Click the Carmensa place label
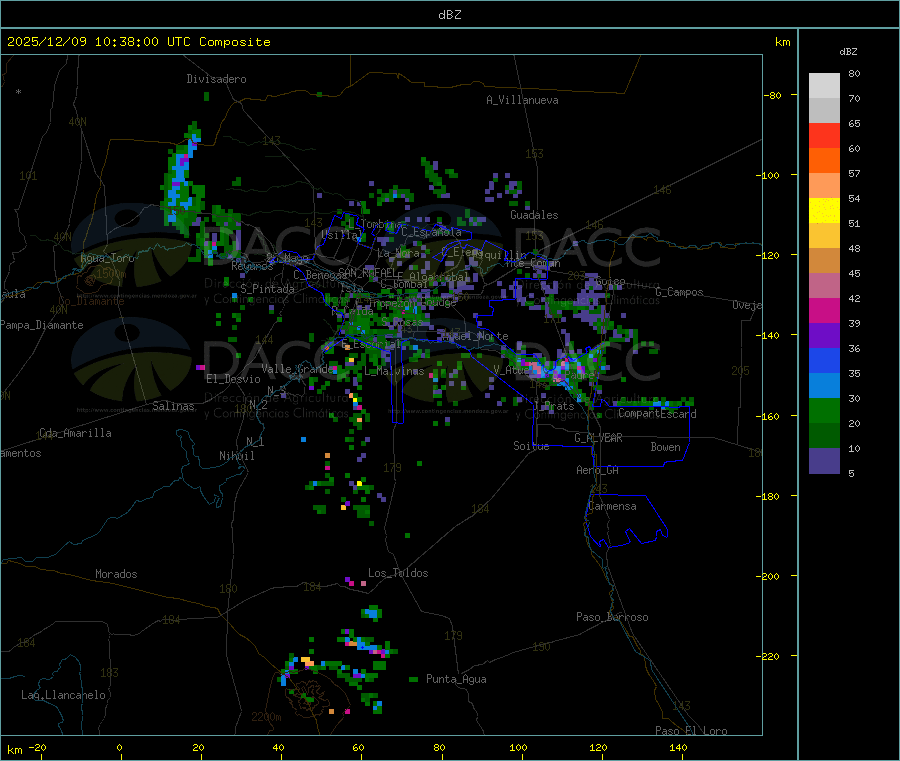This screenshot has width=900, height=761. tap(612, 506)
